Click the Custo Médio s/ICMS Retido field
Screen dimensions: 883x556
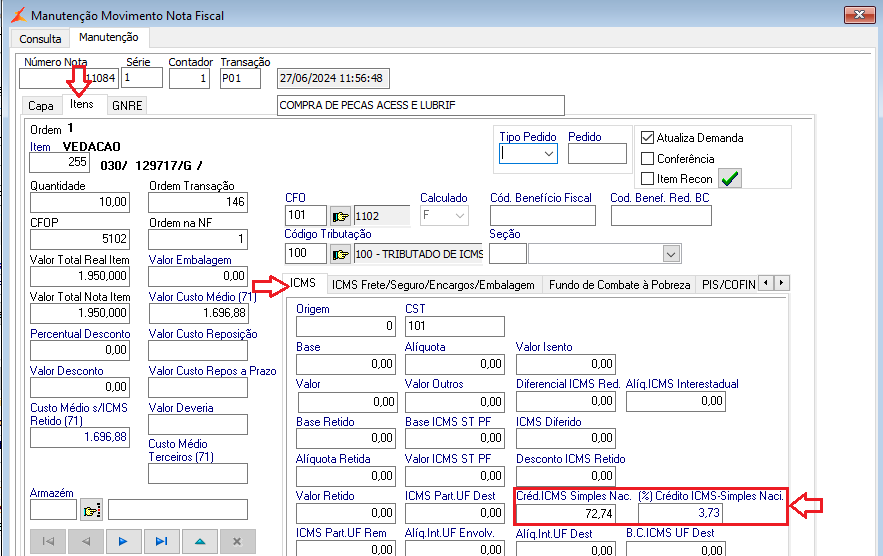click(80, 438)
